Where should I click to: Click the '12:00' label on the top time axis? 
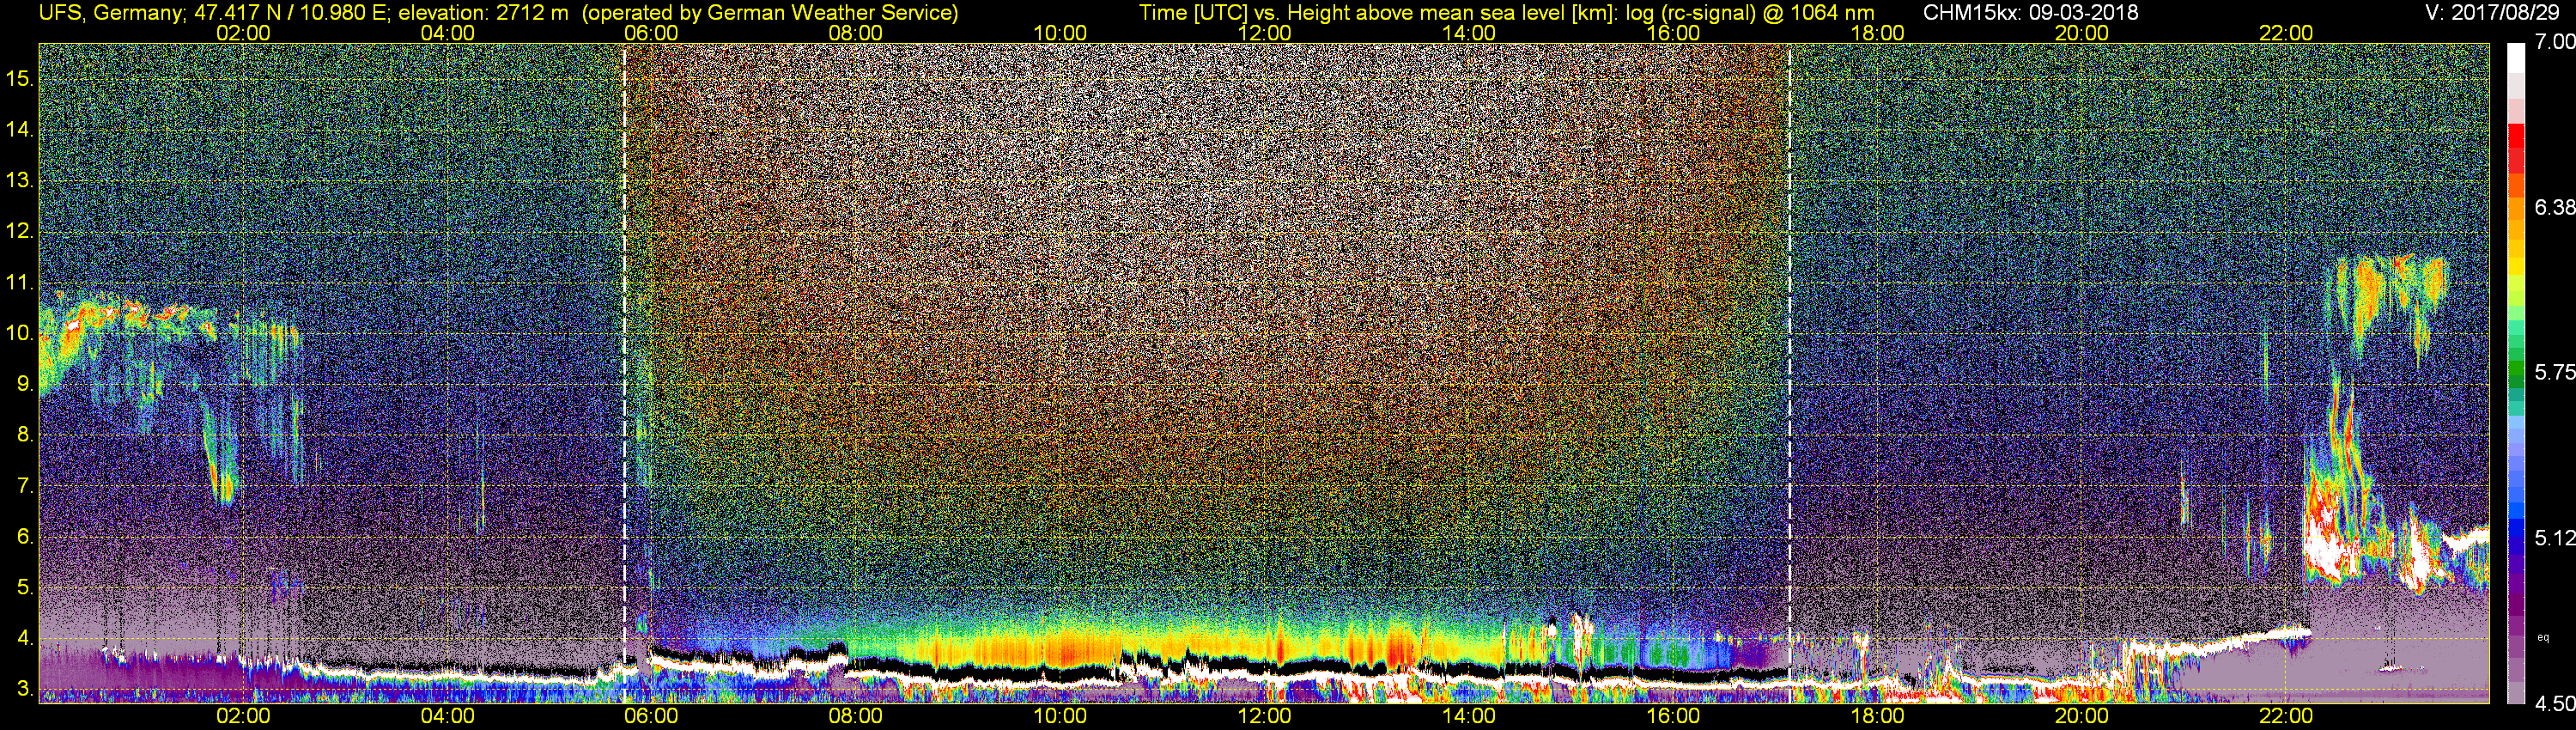click(x=1264, y=33)
